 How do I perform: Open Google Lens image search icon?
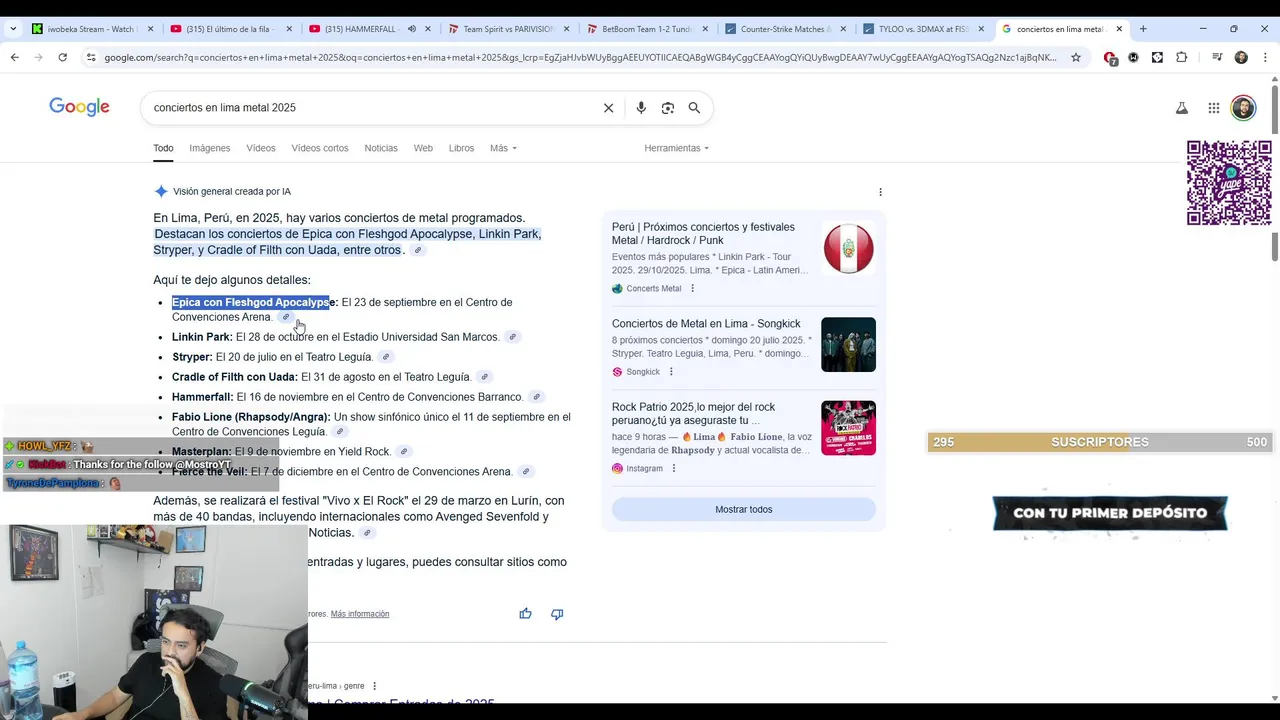click(x=668, y=108)
